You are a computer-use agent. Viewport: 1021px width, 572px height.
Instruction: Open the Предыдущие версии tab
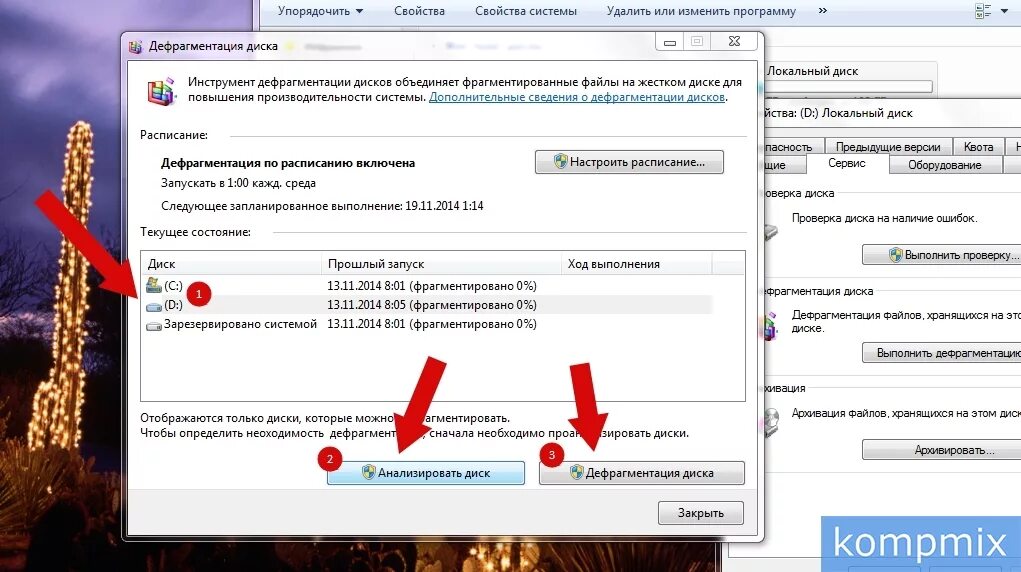click(888, 147)
